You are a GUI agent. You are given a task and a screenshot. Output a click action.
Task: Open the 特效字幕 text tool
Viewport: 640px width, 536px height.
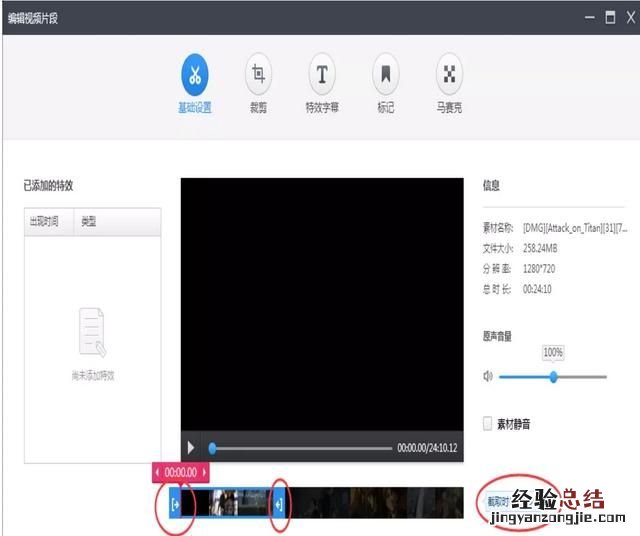pos(322,74)
